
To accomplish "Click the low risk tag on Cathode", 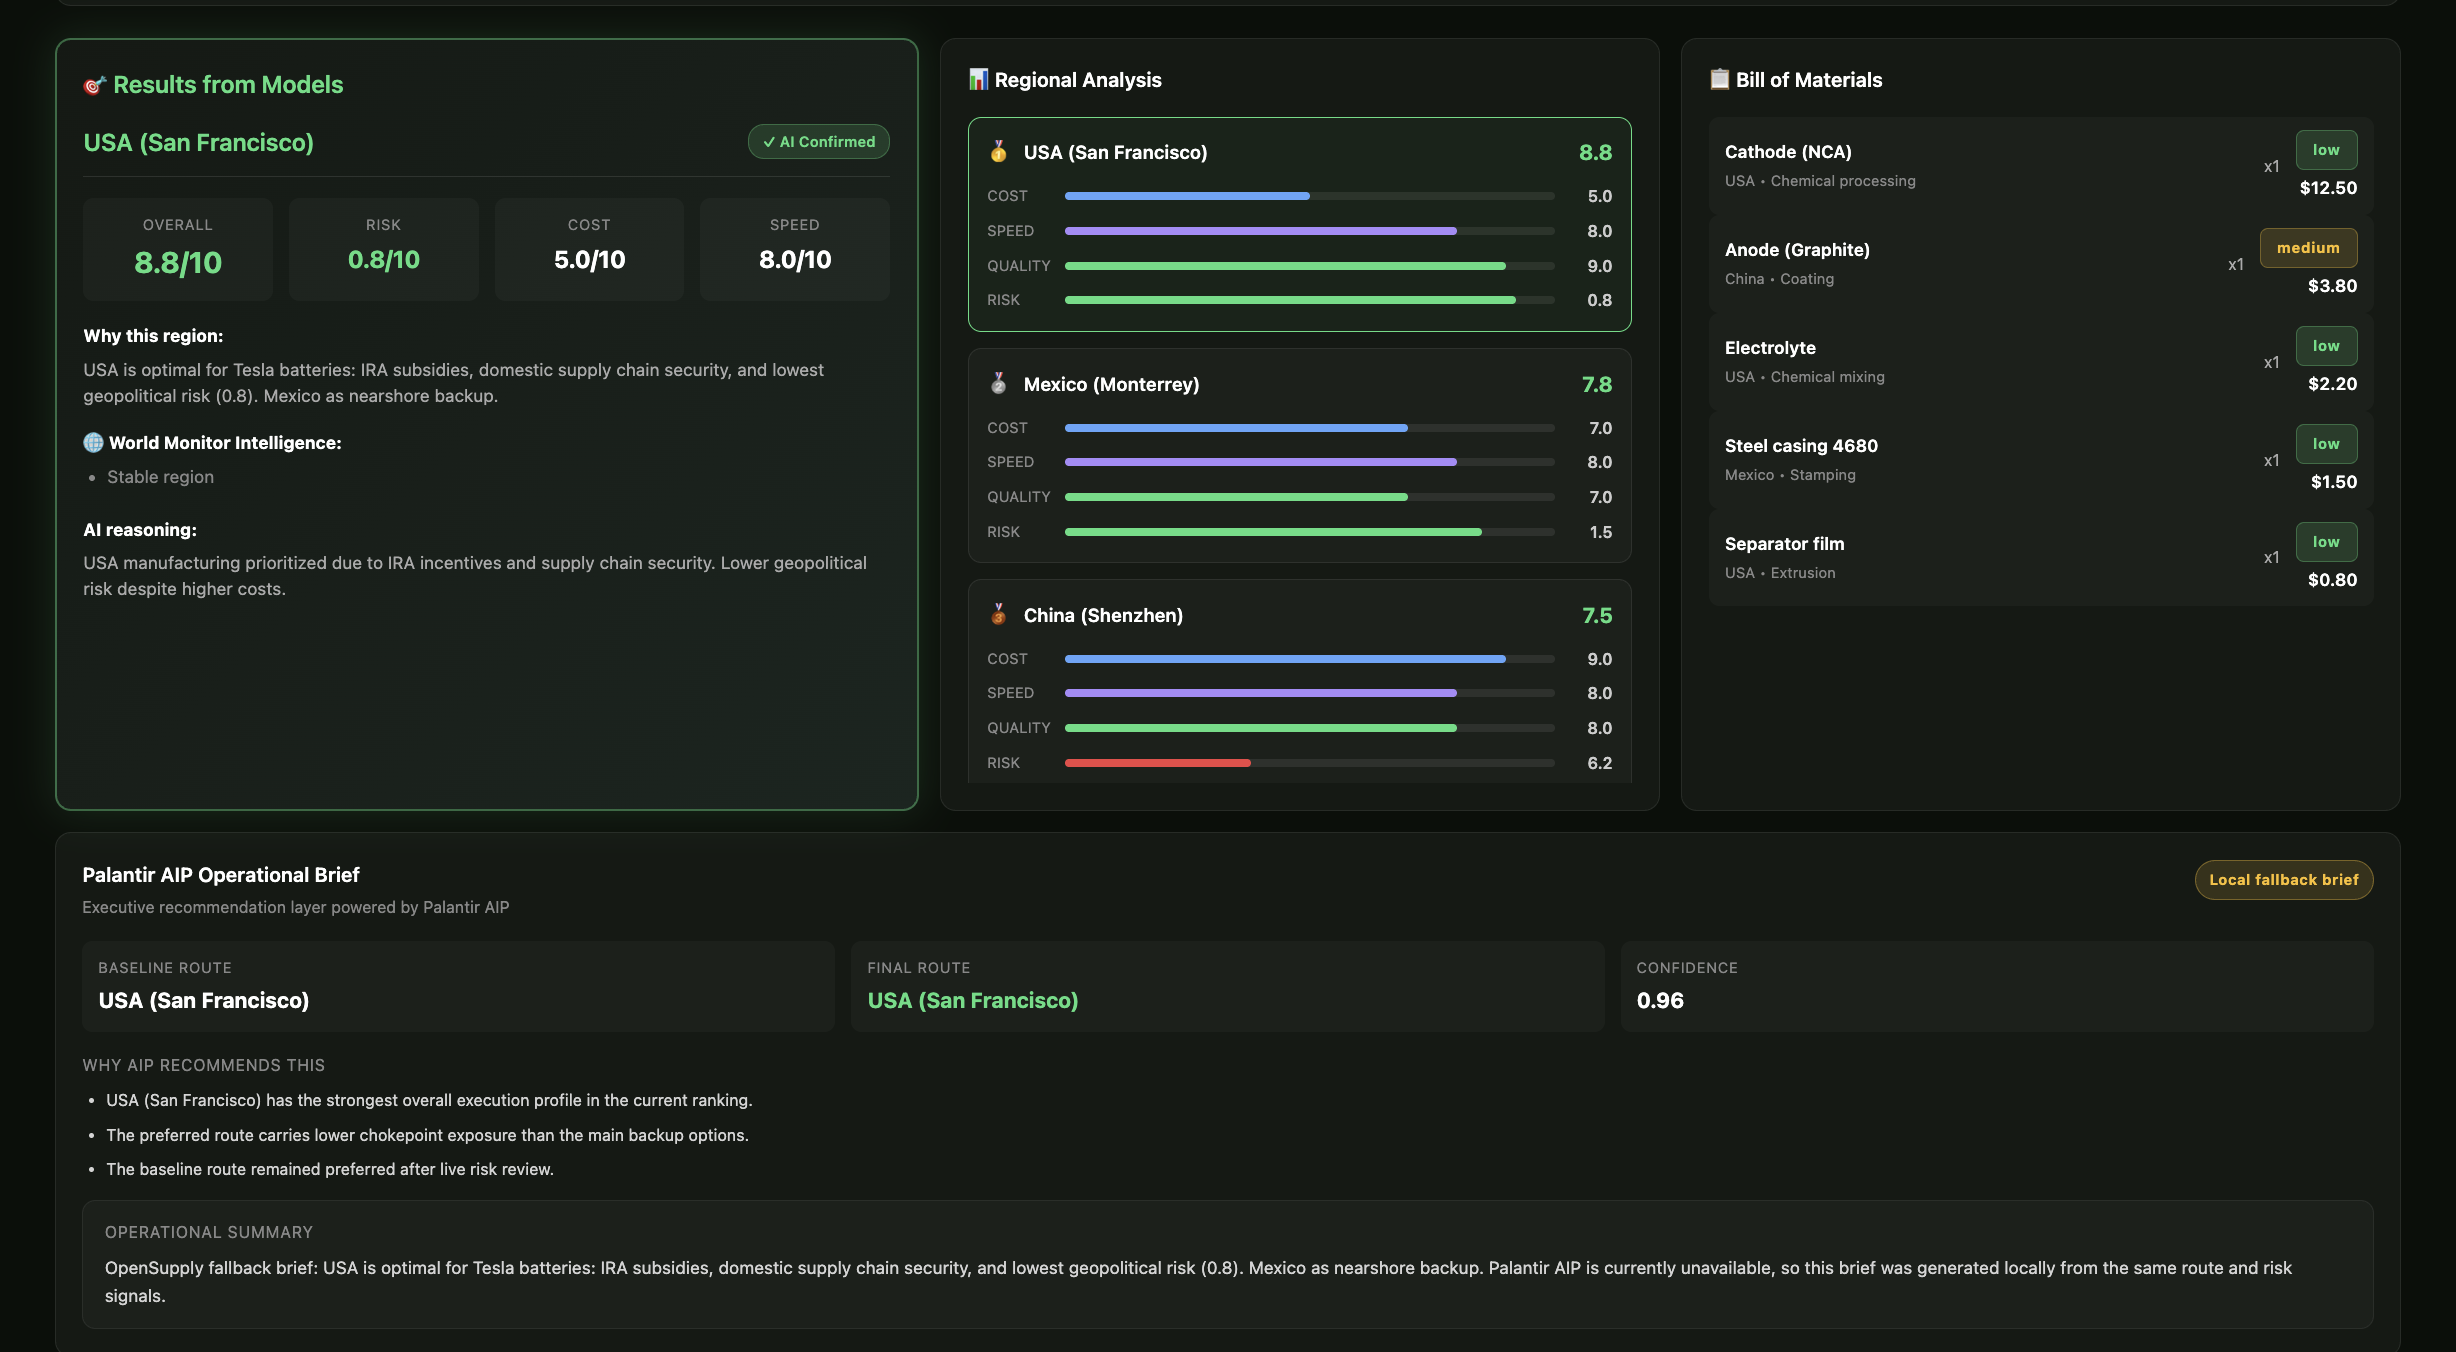I will click(2325, 150).
